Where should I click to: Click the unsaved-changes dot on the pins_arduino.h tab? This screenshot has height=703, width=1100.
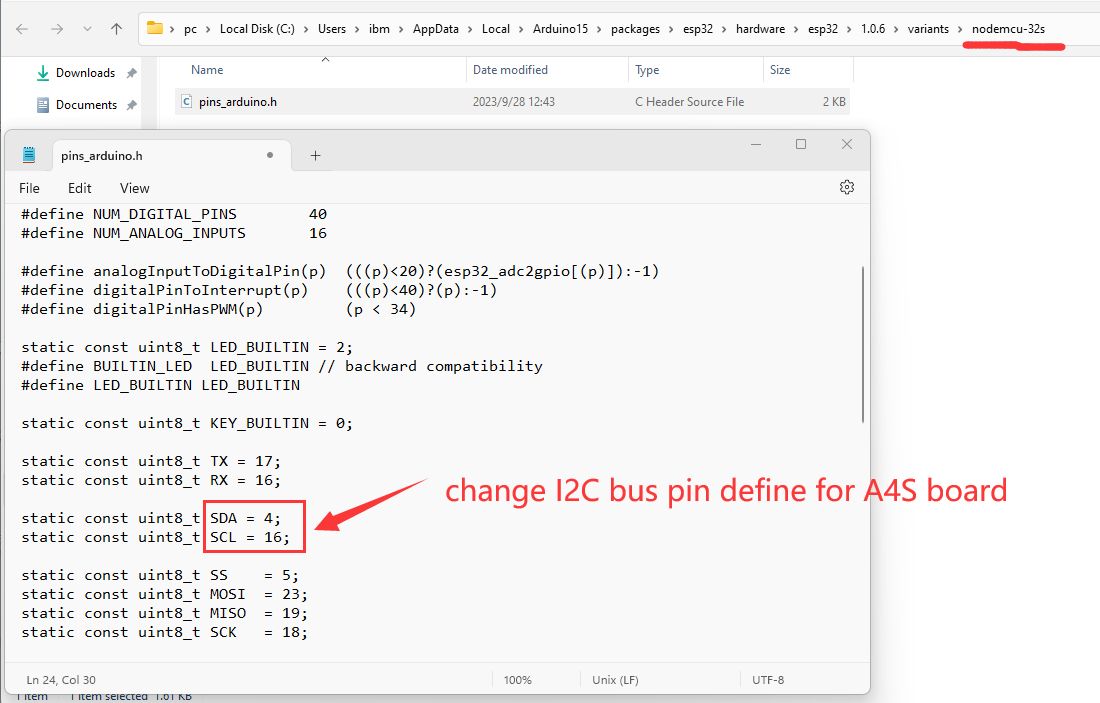270,155
